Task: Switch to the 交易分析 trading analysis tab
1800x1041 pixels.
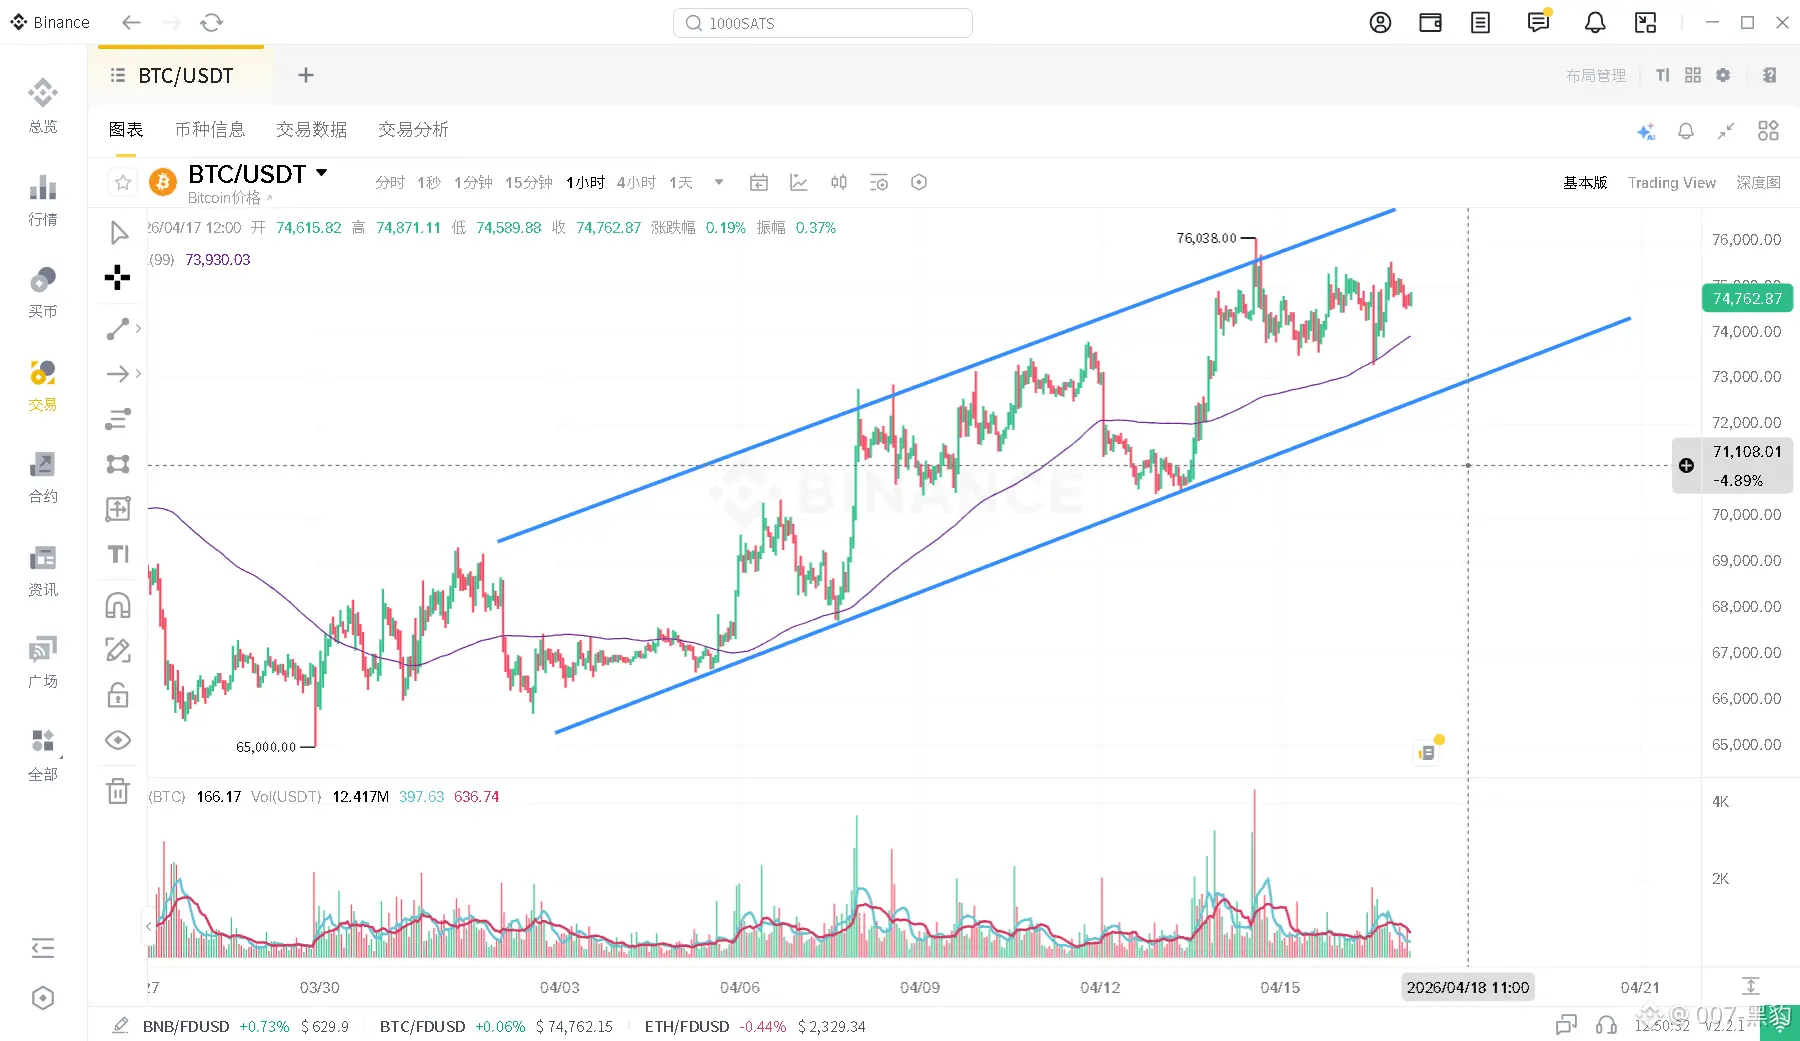Action: click(413, 130)
